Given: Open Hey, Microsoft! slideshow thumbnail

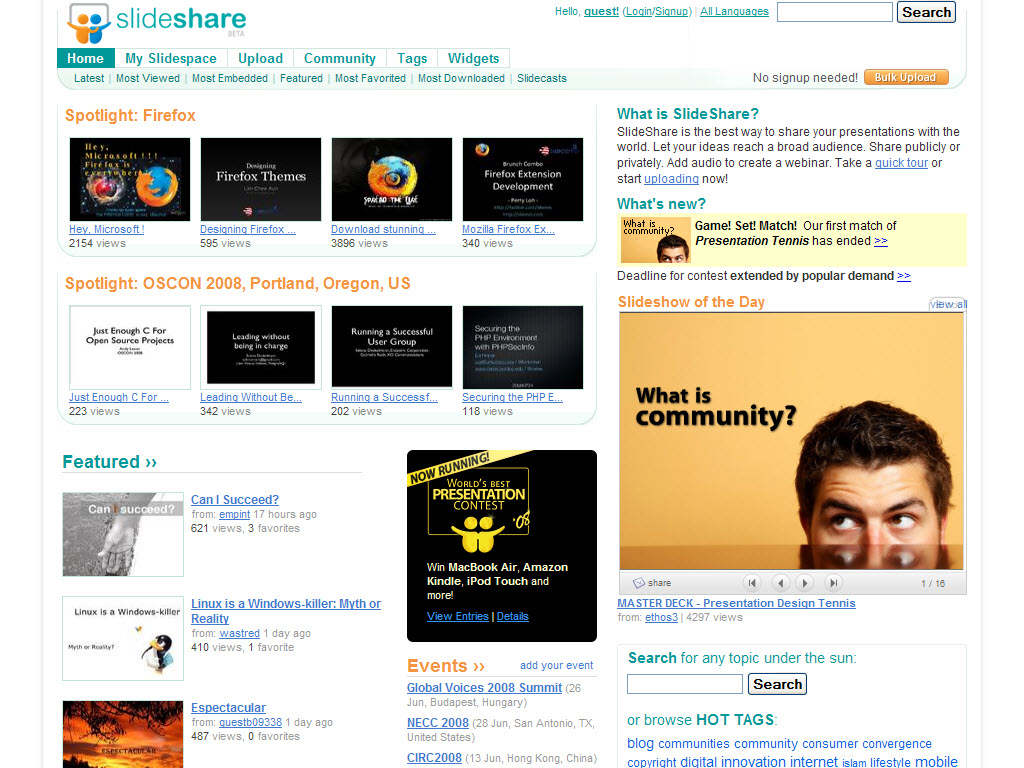Looking at the screenshot, I should pos(130,179).
